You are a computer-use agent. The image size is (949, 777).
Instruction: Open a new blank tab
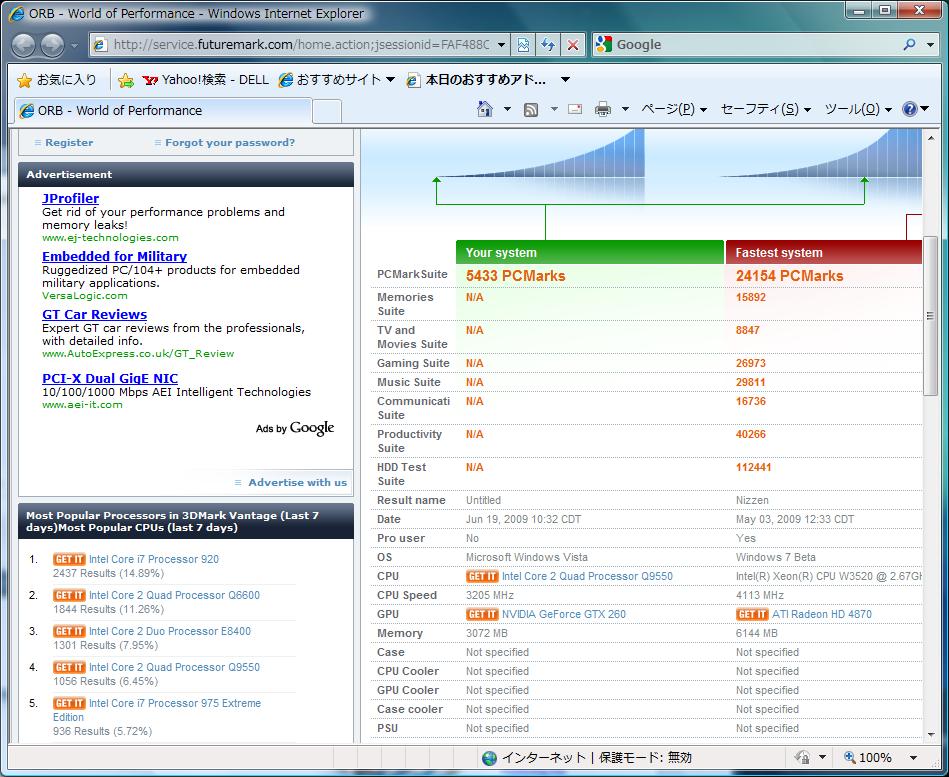click(x=327, y=112)
